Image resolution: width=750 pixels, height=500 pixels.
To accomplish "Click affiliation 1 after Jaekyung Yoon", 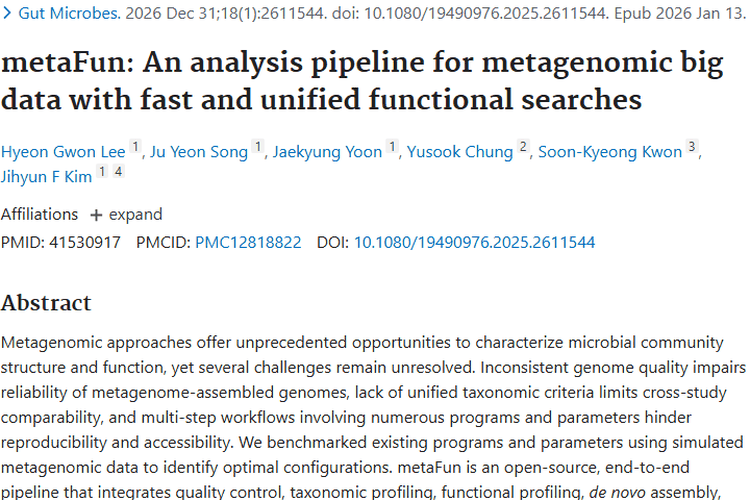I will click(x=392, y=148).
